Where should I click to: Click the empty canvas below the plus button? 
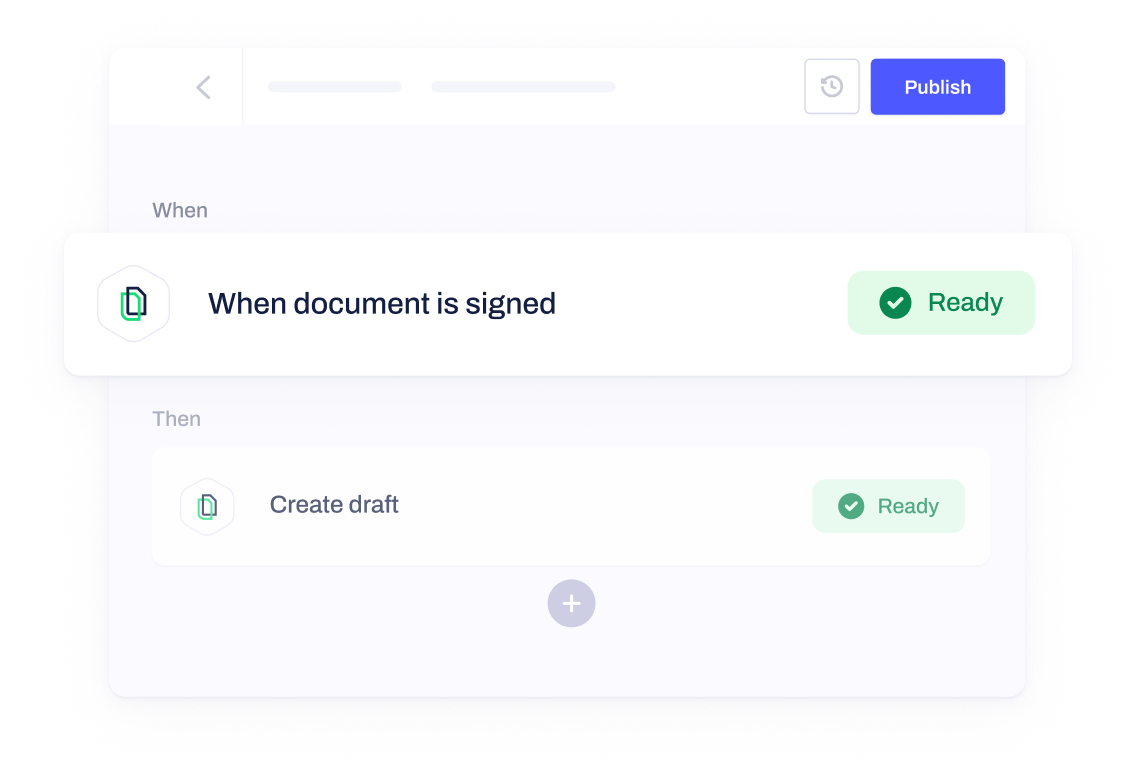[x=571, y=661]
